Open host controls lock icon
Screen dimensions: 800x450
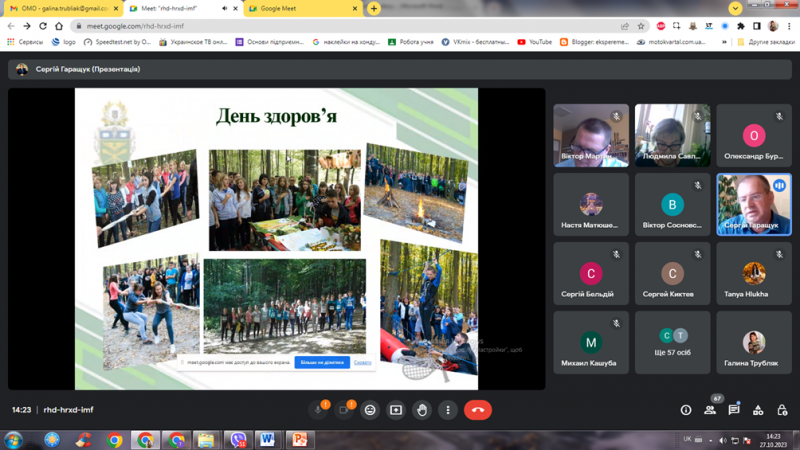coord(782,410)
